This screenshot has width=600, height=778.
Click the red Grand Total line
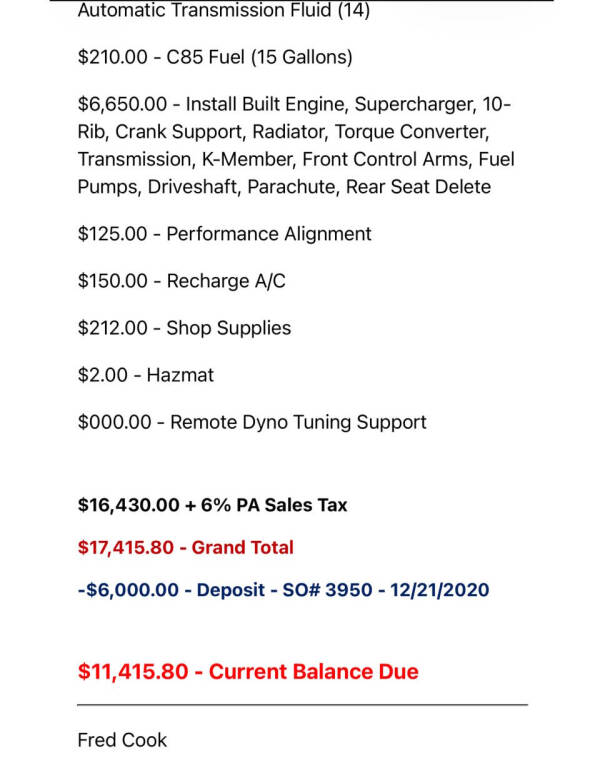185,548
